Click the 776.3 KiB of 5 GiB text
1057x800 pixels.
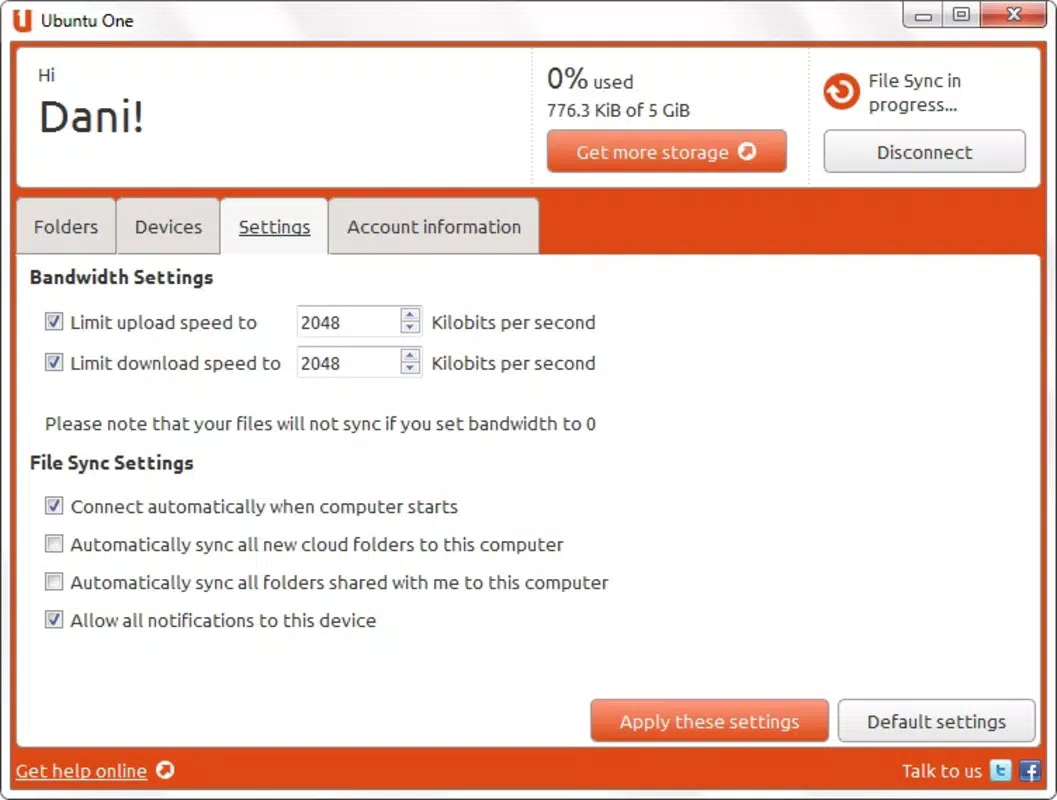[618, 110]
